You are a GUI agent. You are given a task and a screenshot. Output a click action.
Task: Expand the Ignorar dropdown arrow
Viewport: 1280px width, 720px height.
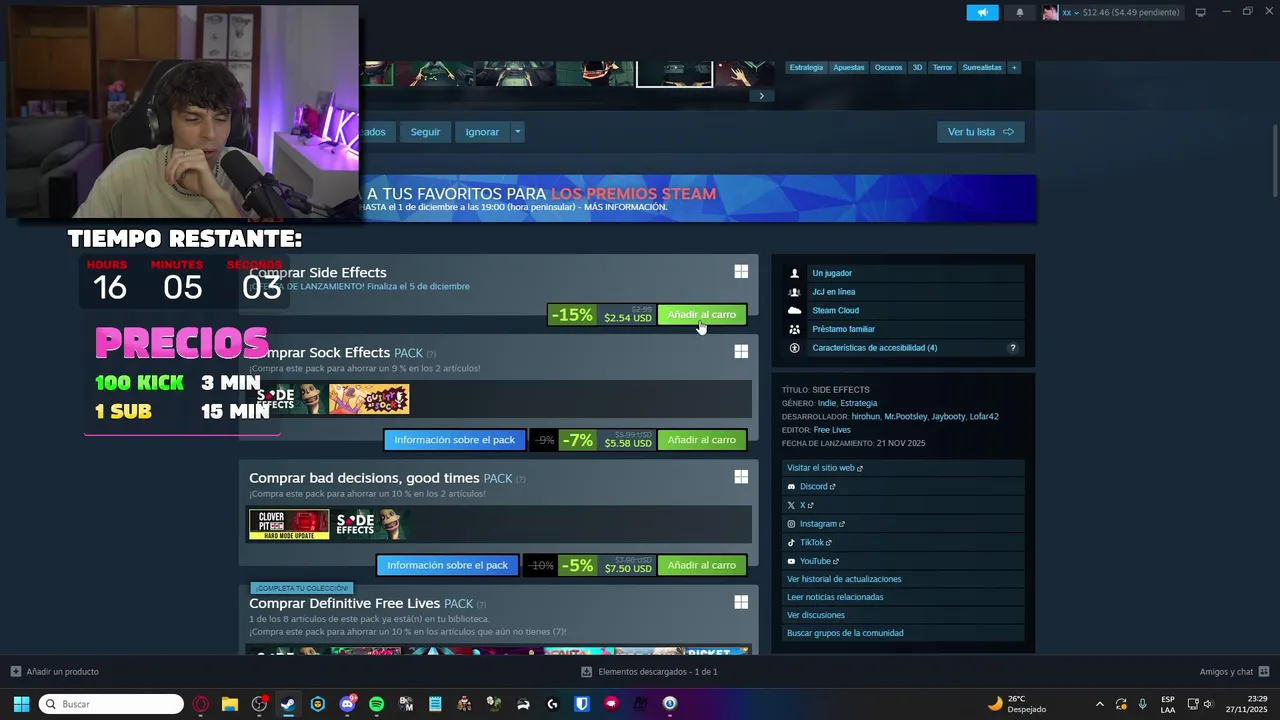(x=517, y=132)
